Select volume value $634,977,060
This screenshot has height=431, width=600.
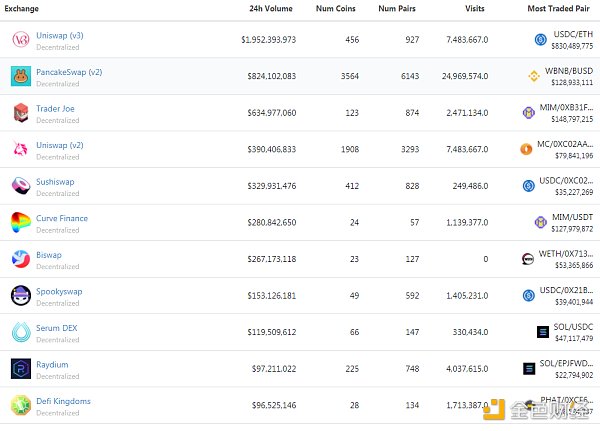tap(272, 113)
